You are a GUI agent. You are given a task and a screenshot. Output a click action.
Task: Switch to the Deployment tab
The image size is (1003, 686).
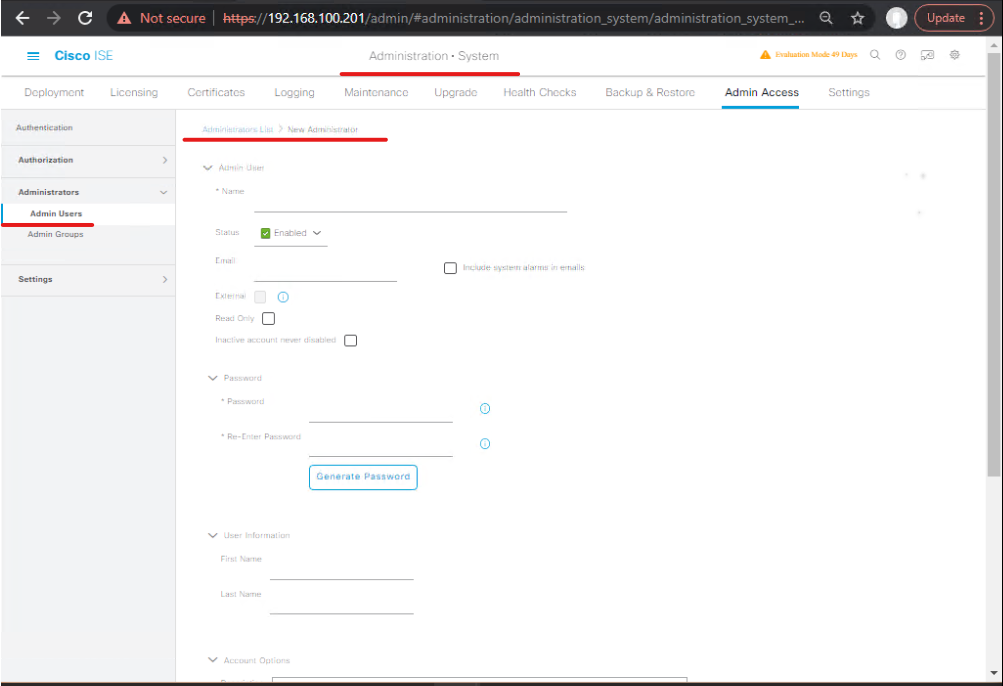tap(54, 92)
